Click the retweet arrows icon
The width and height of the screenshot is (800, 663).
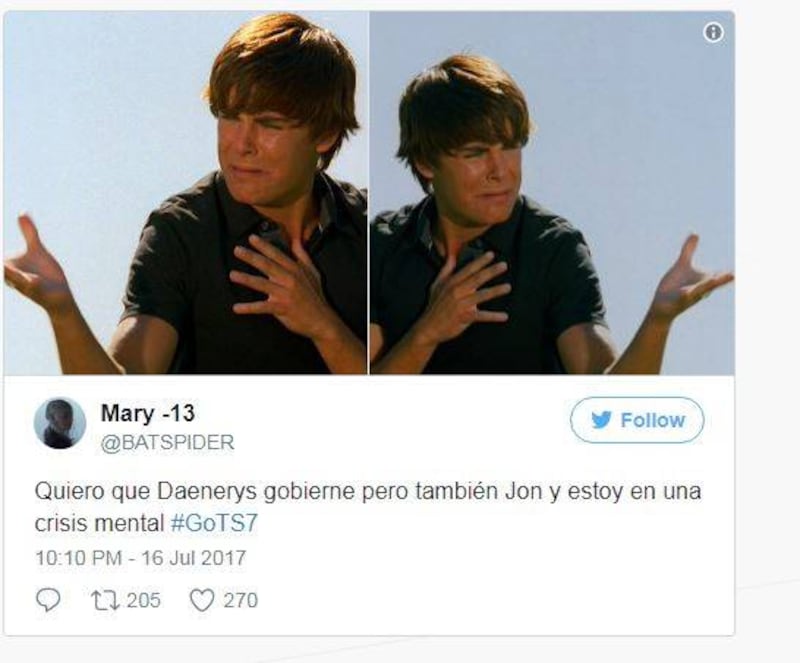coord(105,600)
